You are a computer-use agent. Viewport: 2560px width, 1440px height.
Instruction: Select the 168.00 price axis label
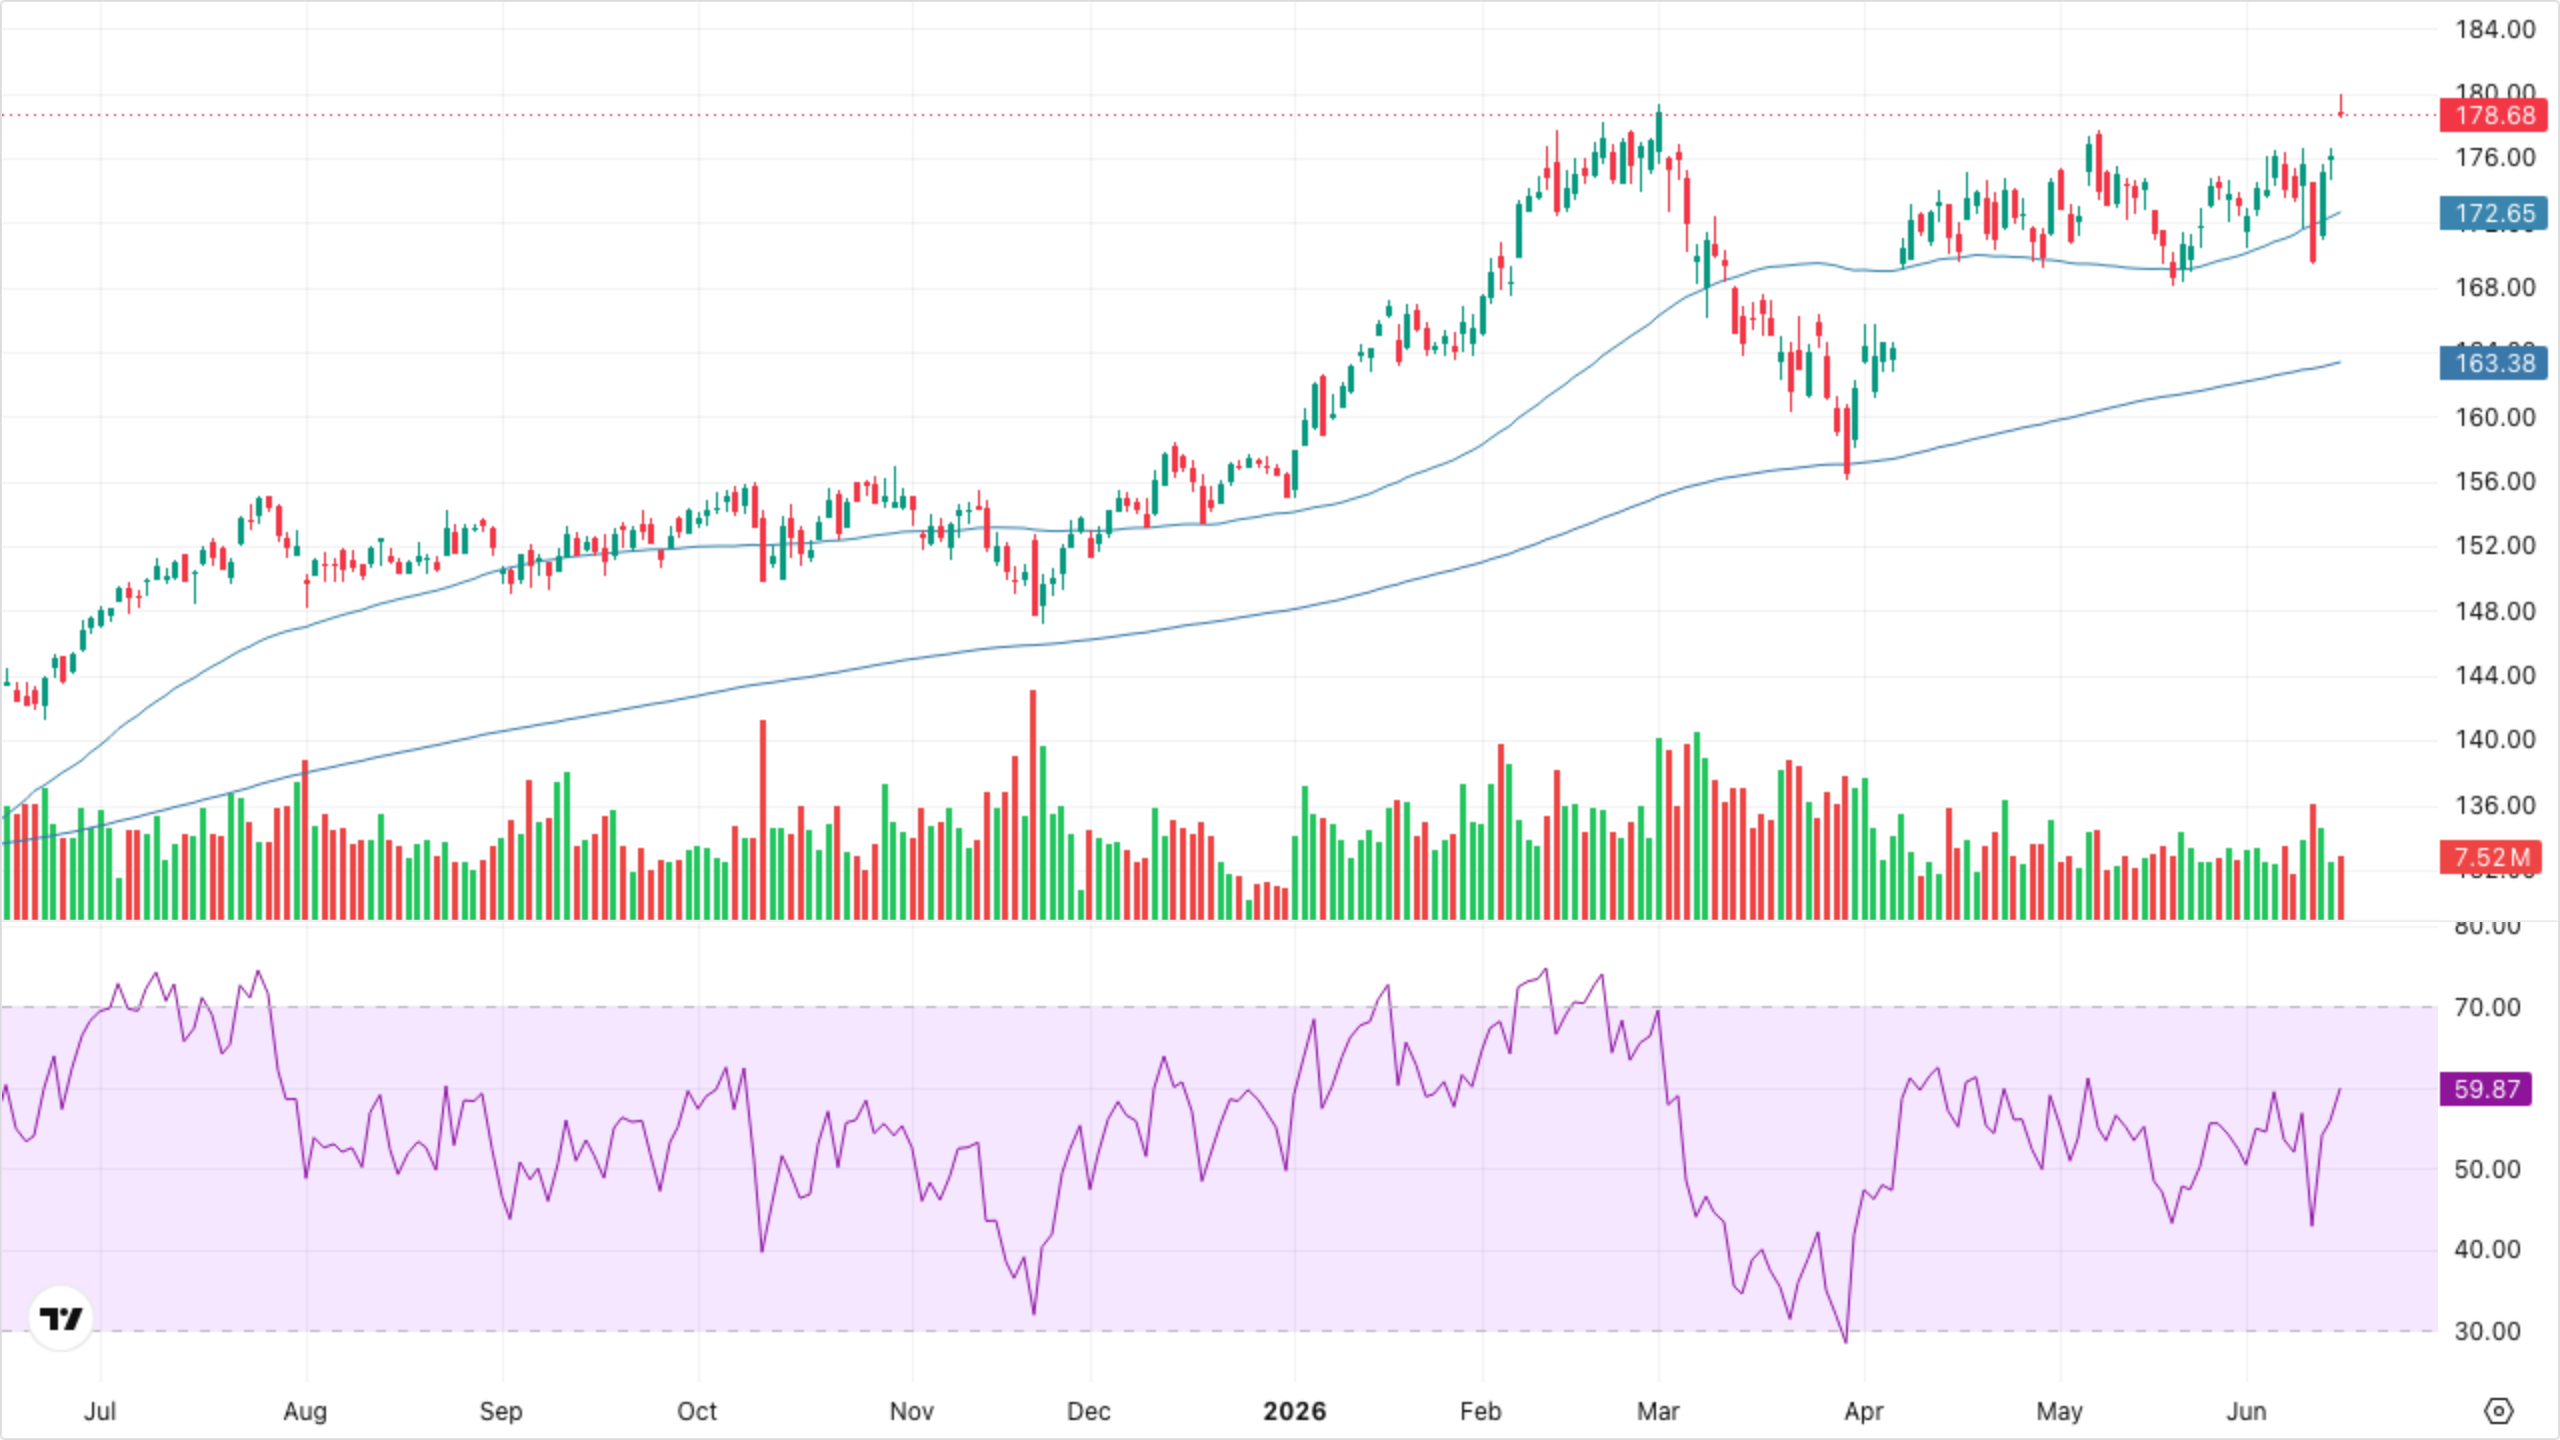pyautogui.click(x=2495, y=288)
